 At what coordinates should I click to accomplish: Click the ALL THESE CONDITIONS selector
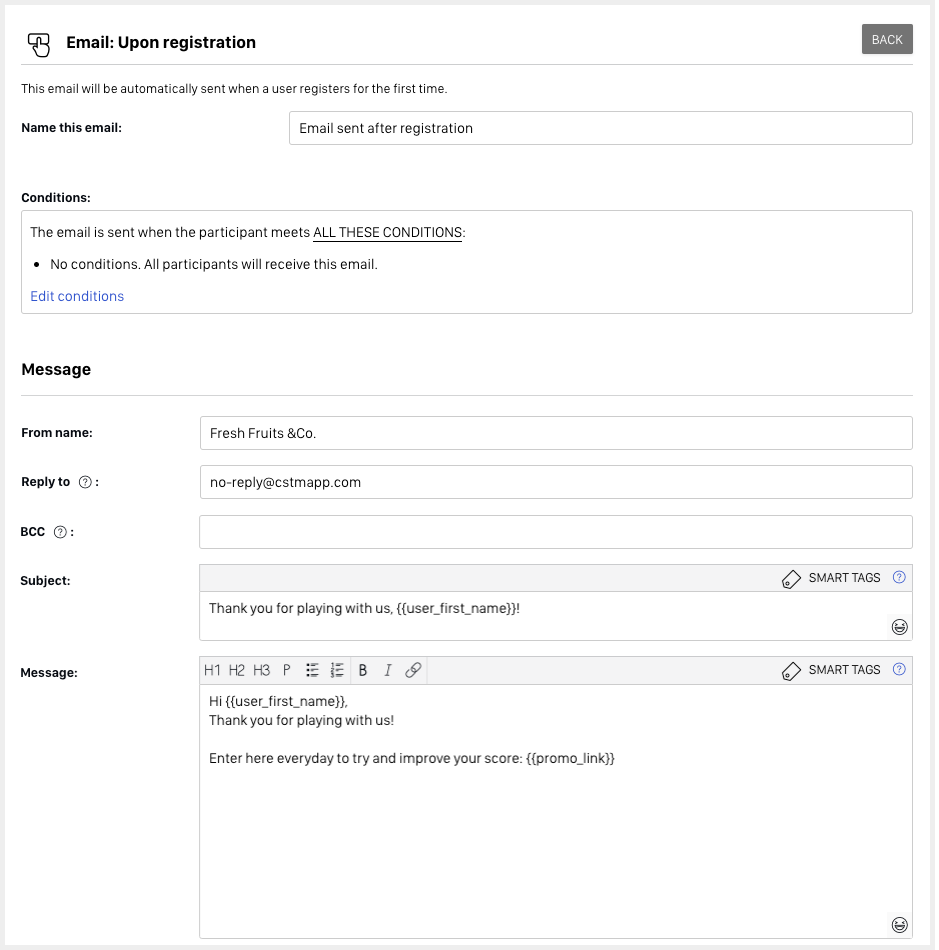[x=387, y=233]
